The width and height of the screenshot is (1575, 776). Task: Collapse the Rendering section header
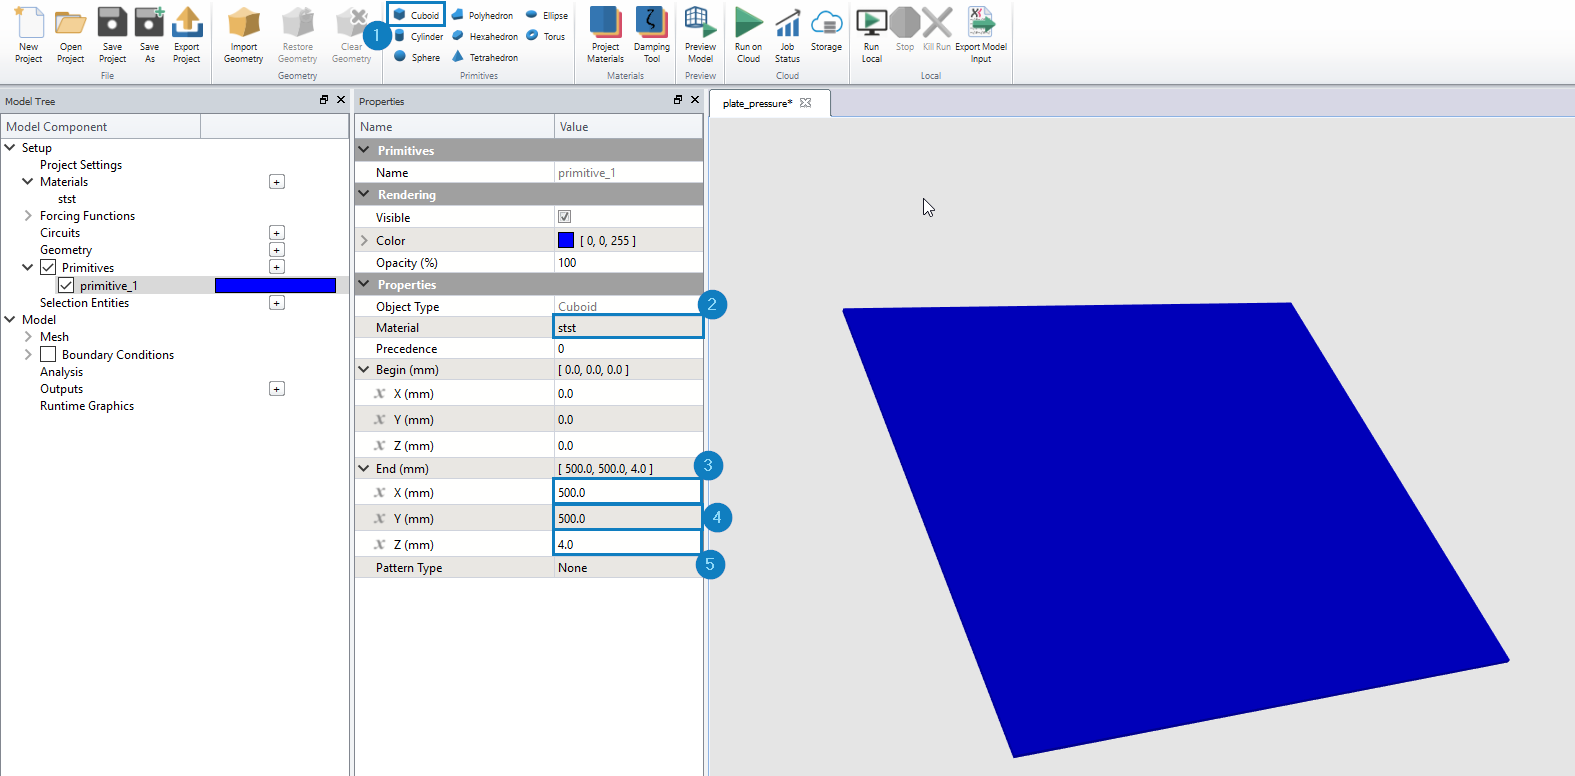pyautogui.click(x=364, y=194)
